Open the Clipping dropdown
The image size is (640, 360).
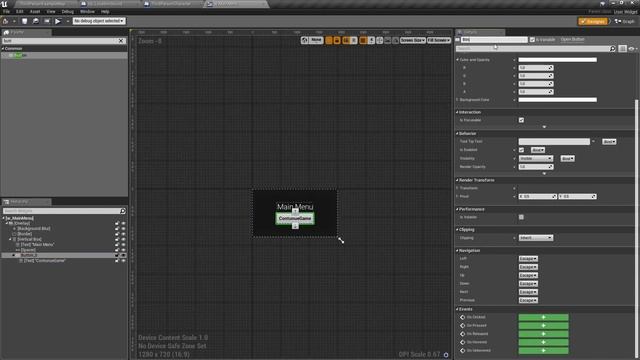point(536,238)
